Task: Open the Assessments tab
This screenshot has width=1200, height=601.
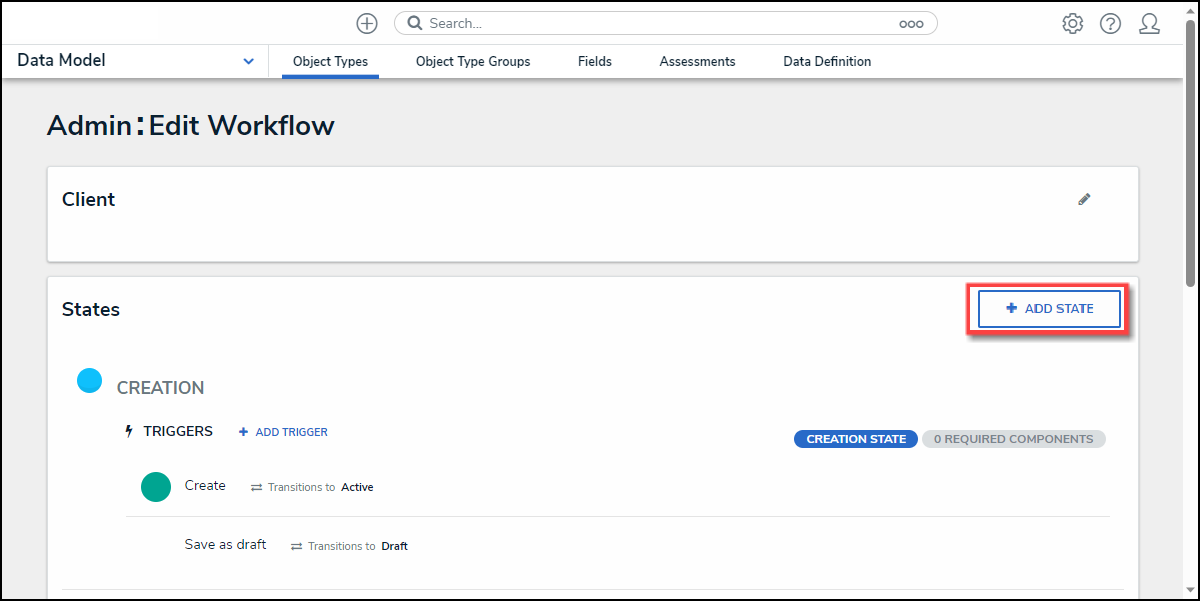Action: pos(697,61)
